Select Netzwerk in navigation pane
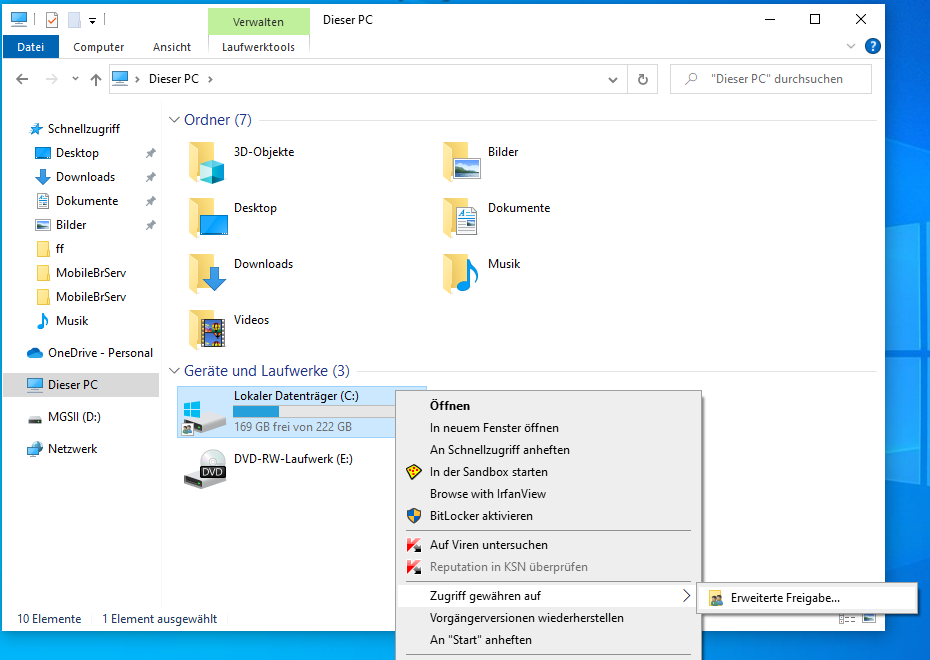The width and height of the screenshot is (930, 660). (x=72, y=449)
